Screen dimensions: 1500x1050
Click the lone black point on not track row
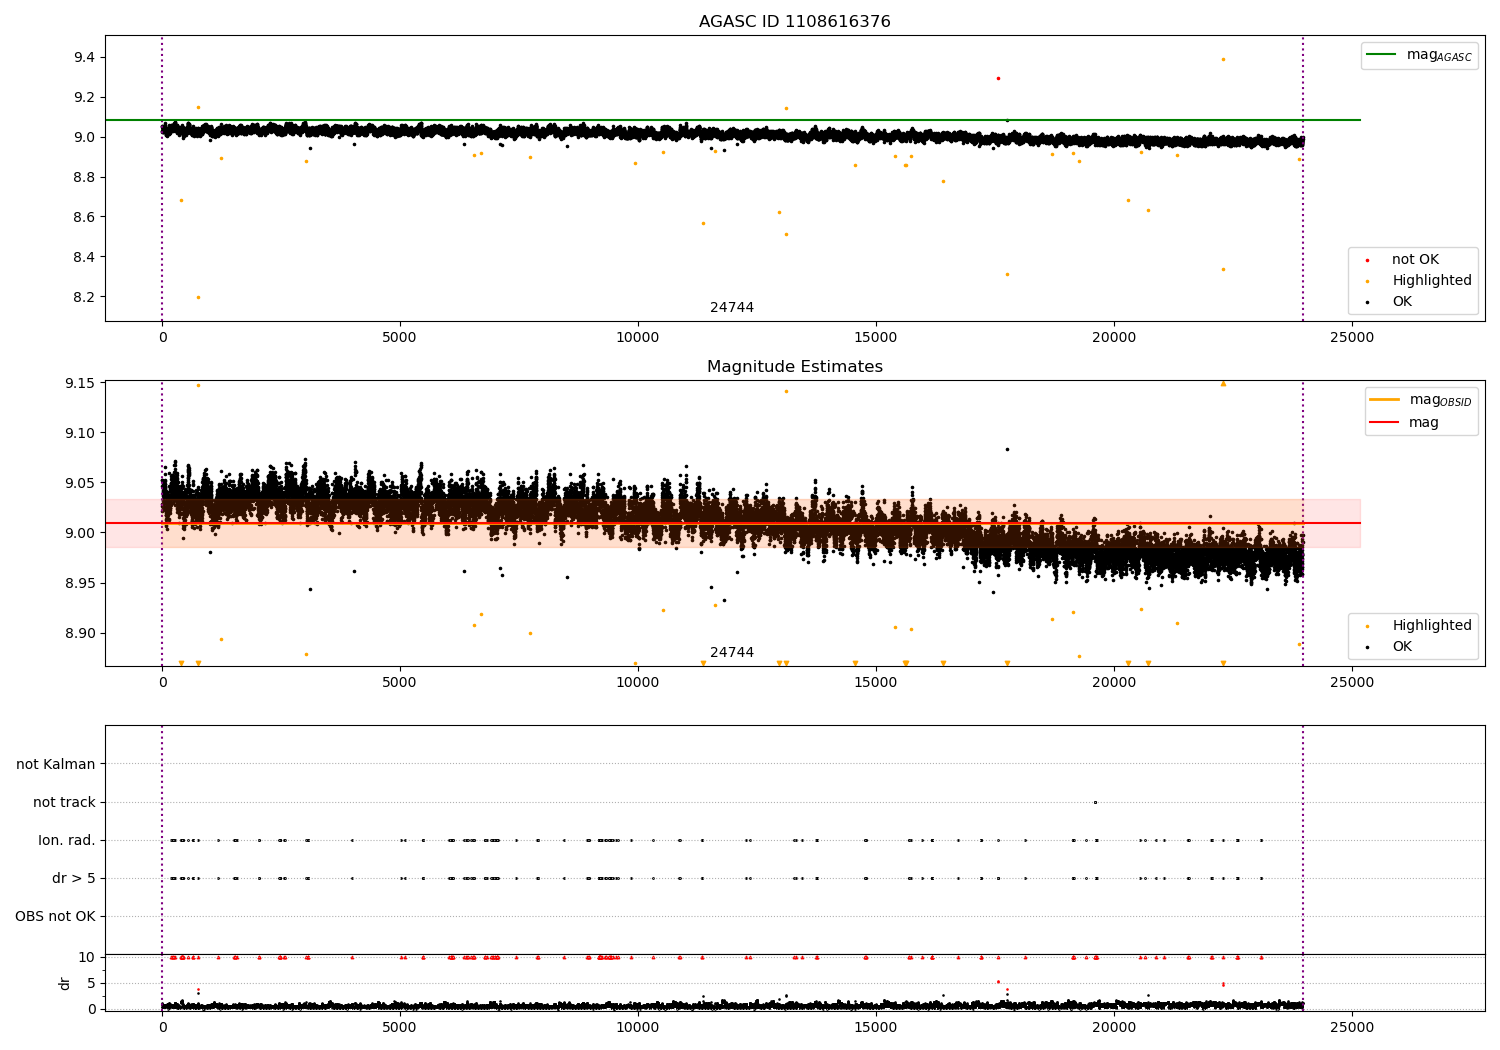pos(1095,802)
